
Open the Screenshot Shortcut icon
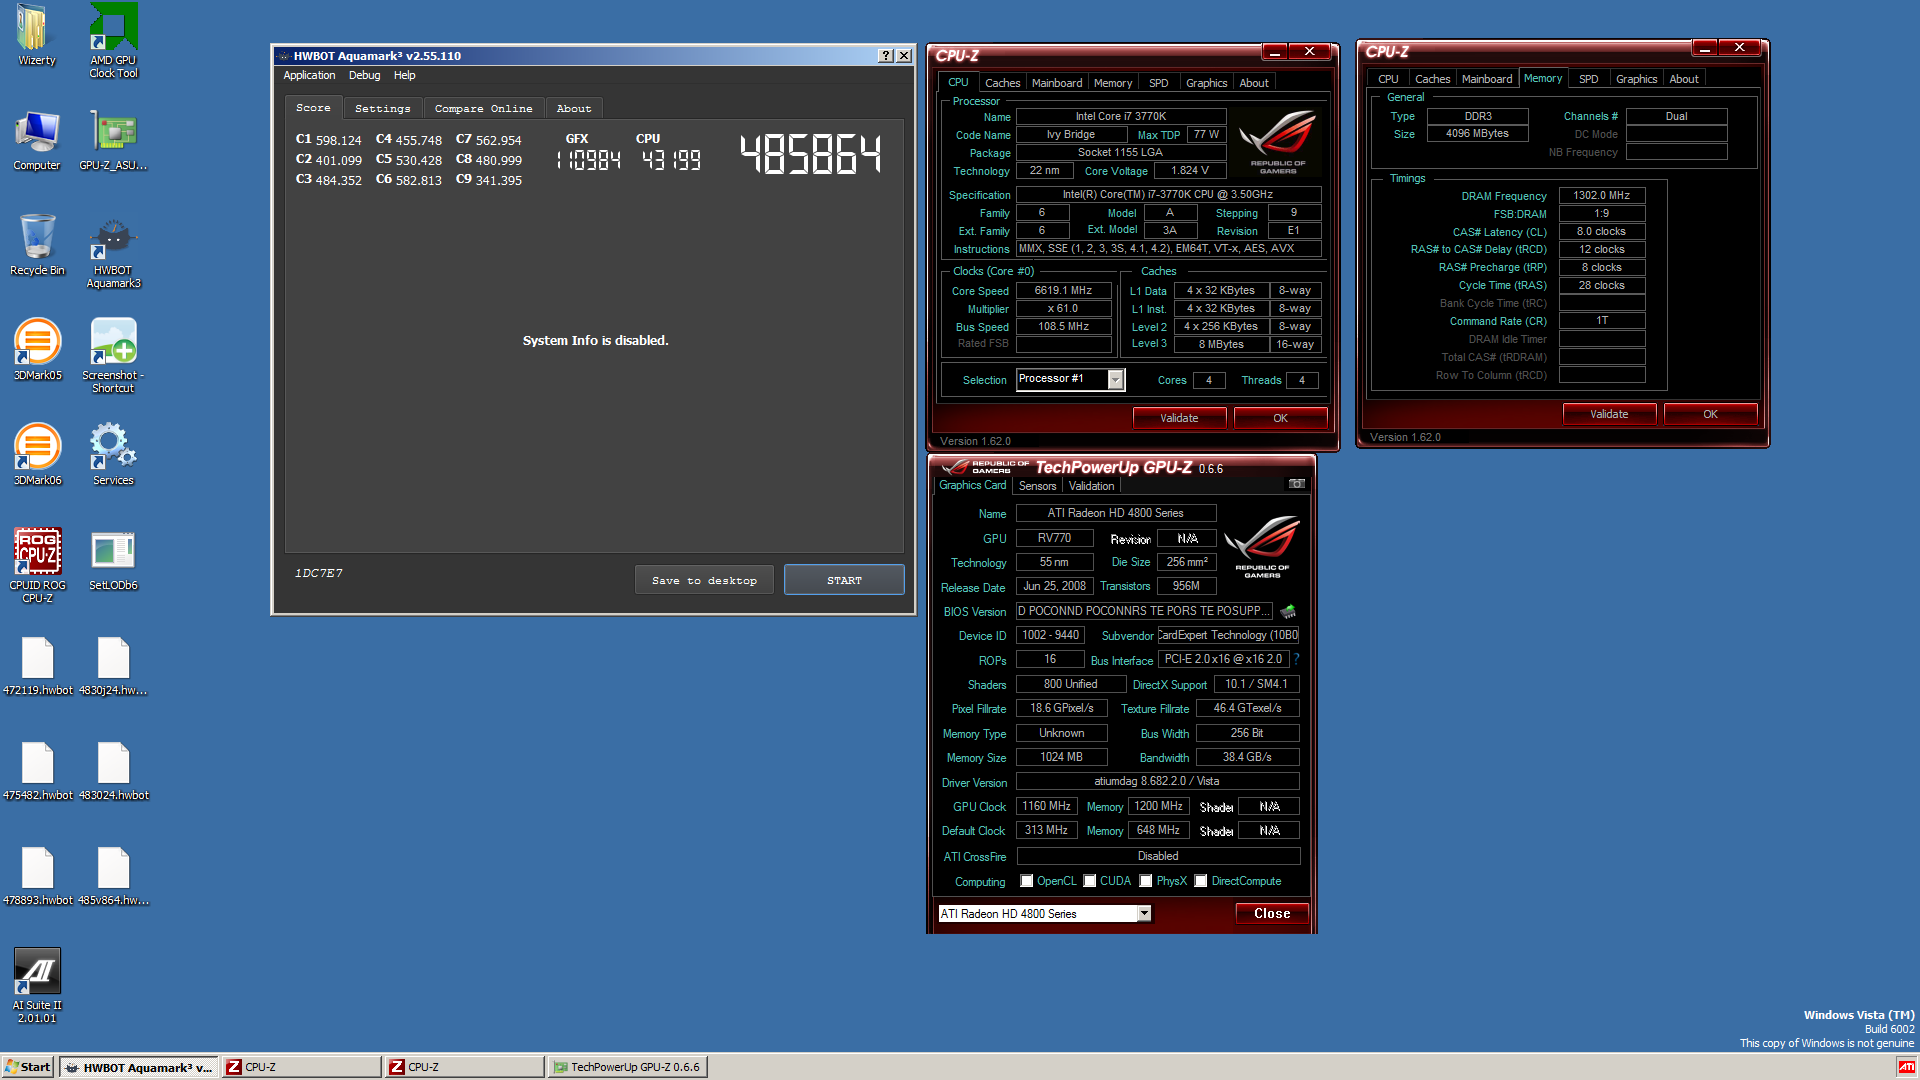point(113,355)
